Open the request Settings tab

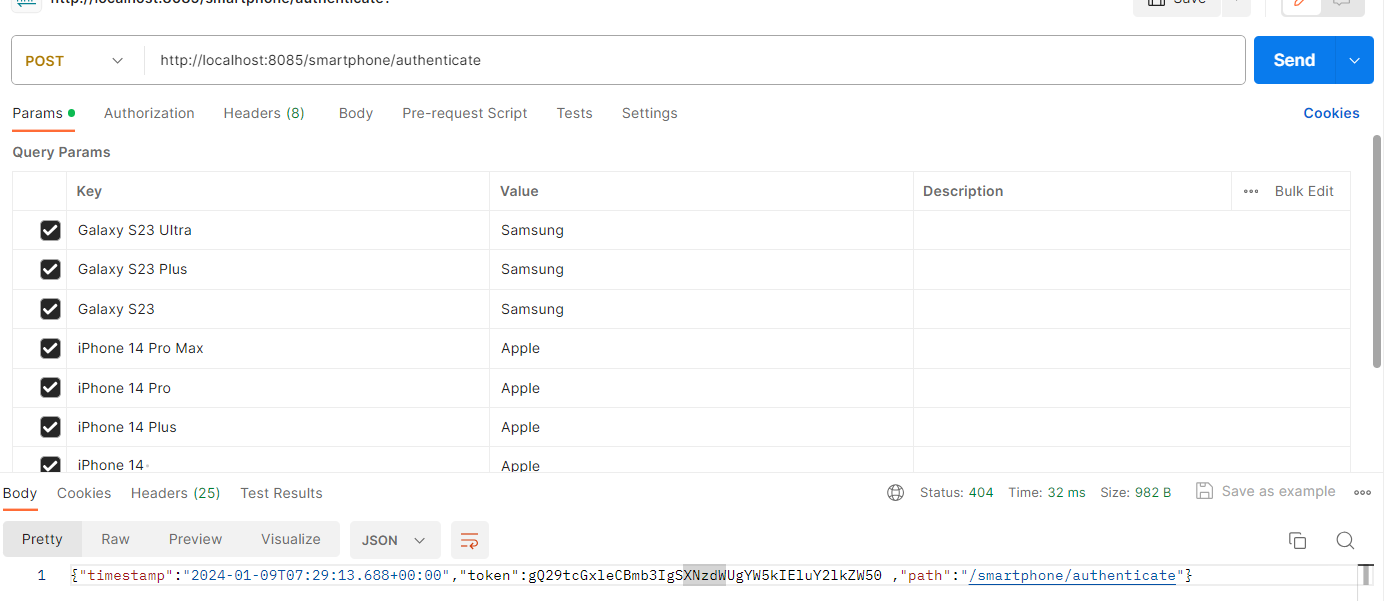[x=650, y=113]
